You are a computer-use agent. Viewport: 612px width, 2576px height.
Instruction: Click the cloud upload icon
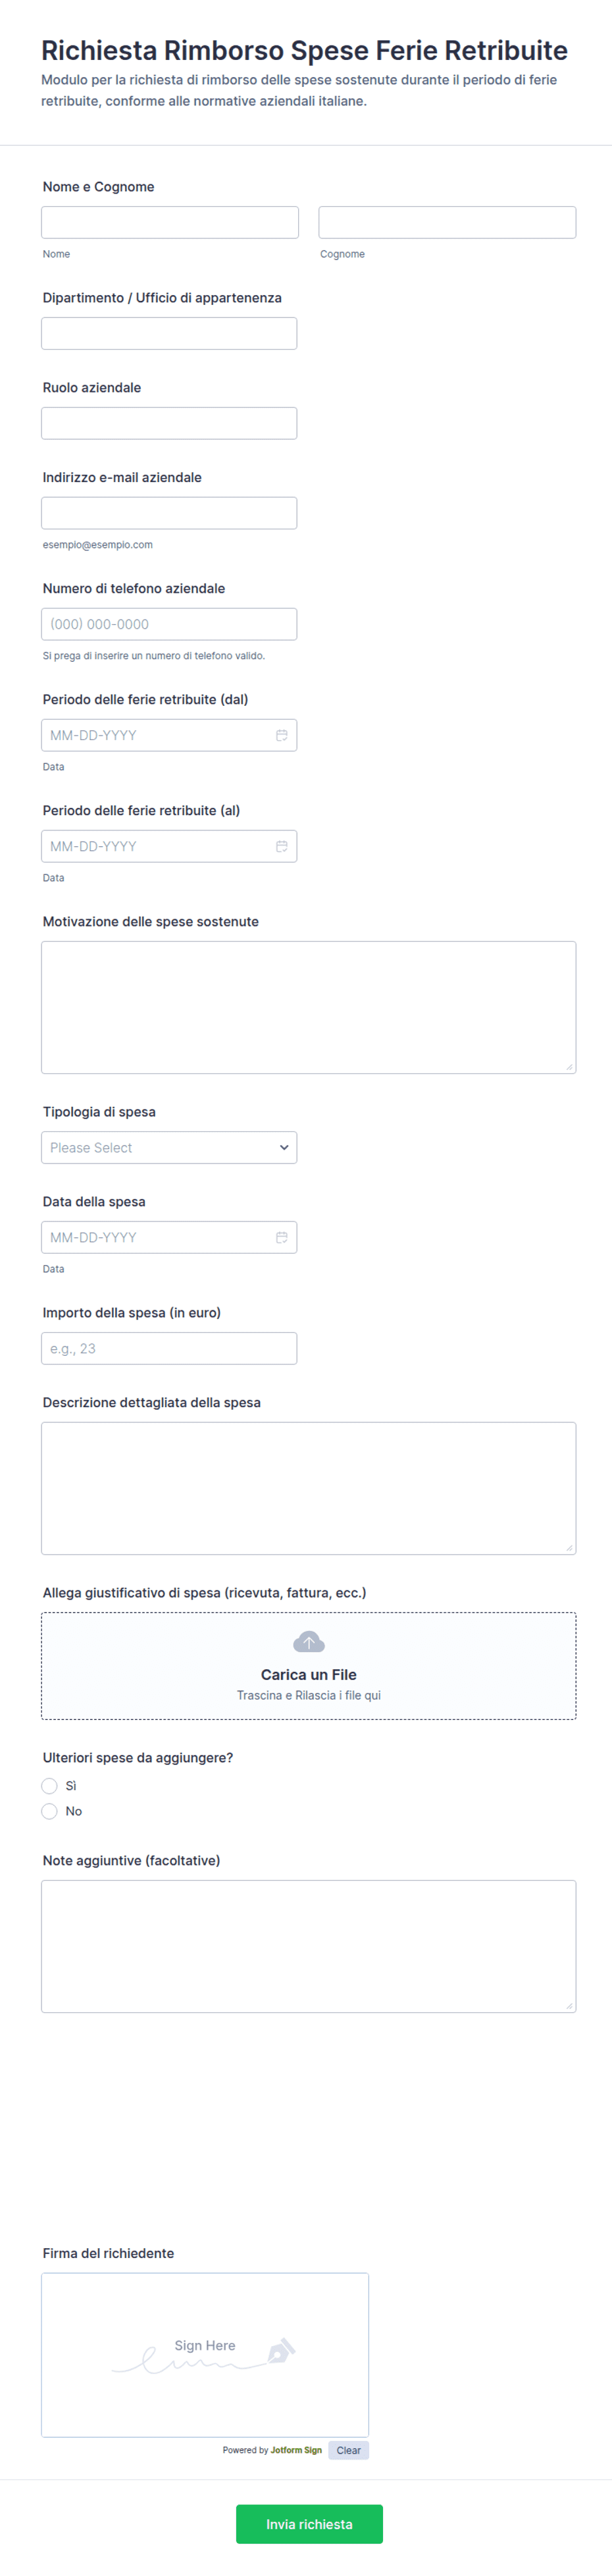coord(309,1642)
